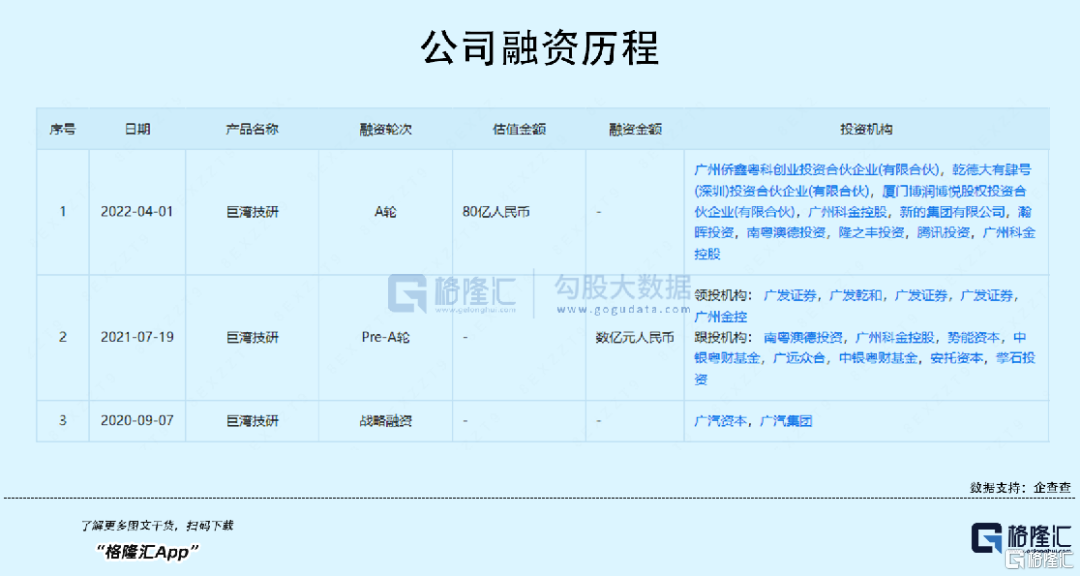Screen dimensions: 1080x576
Task: Click the 序号 column header
Action: coord(63,129)
